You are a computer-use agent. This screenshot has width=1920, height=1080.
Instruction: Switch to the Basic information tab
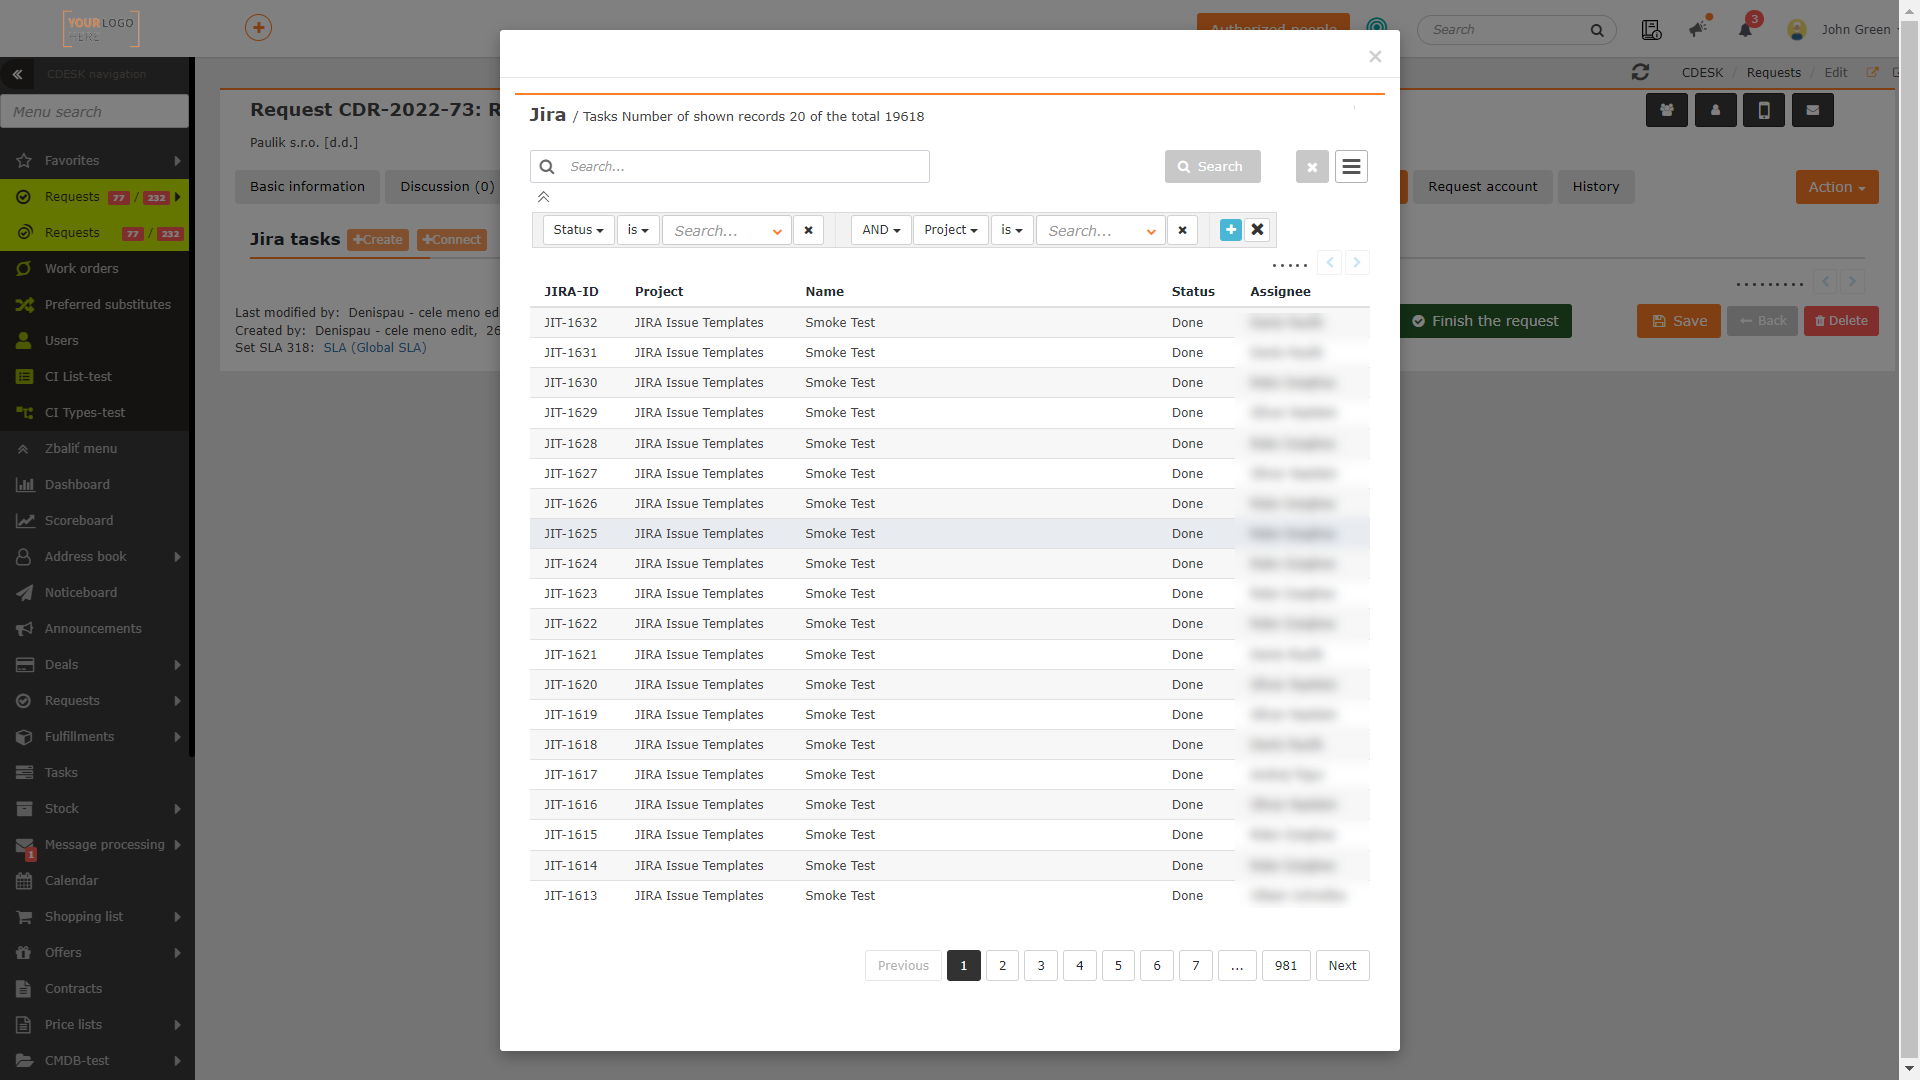tap(307, 187)
